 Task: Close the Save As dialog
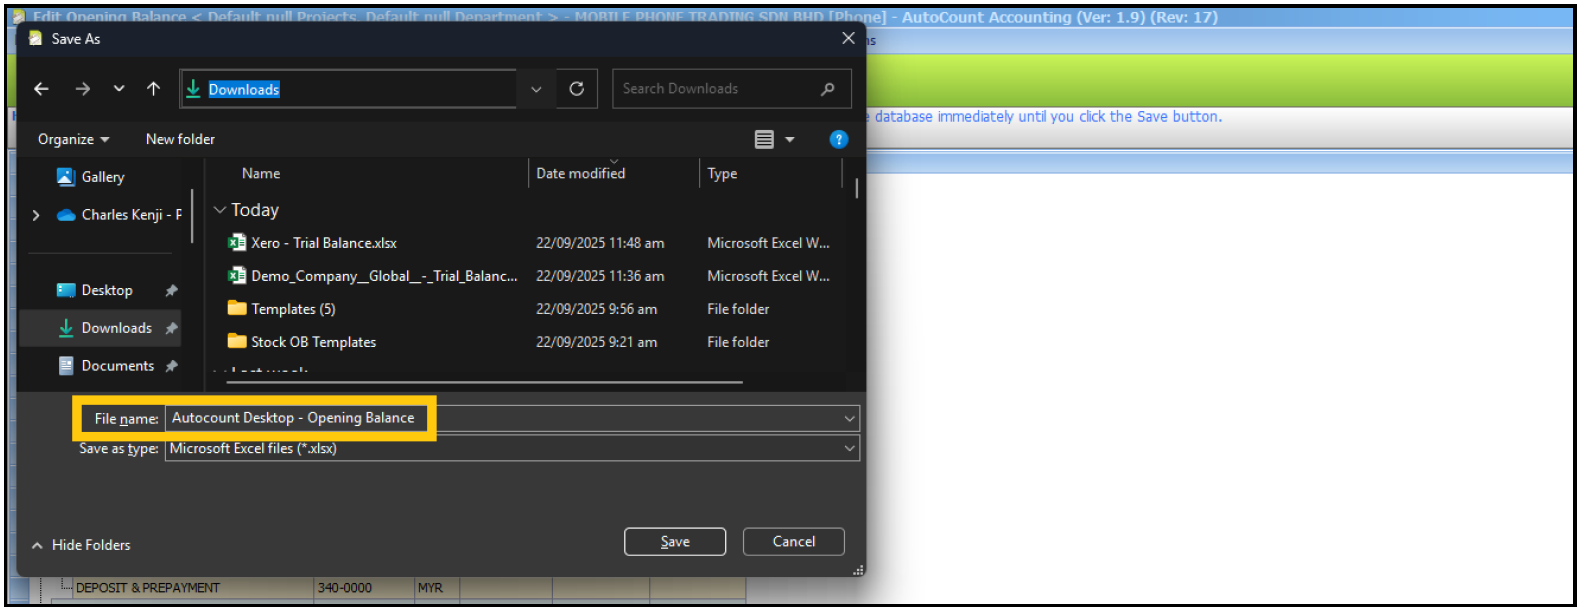(848, 38)
